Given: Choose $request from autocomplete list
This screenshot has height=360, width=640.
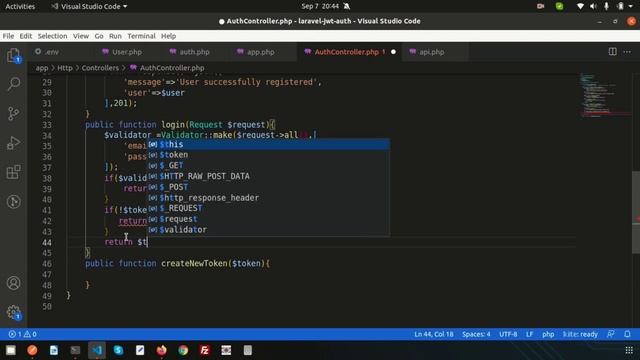Looking at the screenshot, I should 268,219.
